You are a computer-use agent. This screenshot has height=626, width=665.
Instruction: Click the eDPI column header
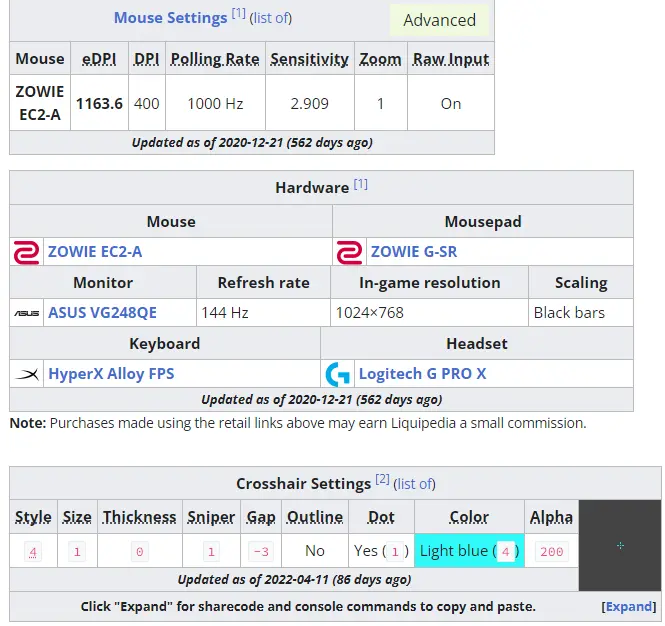[x=99, y=59]
